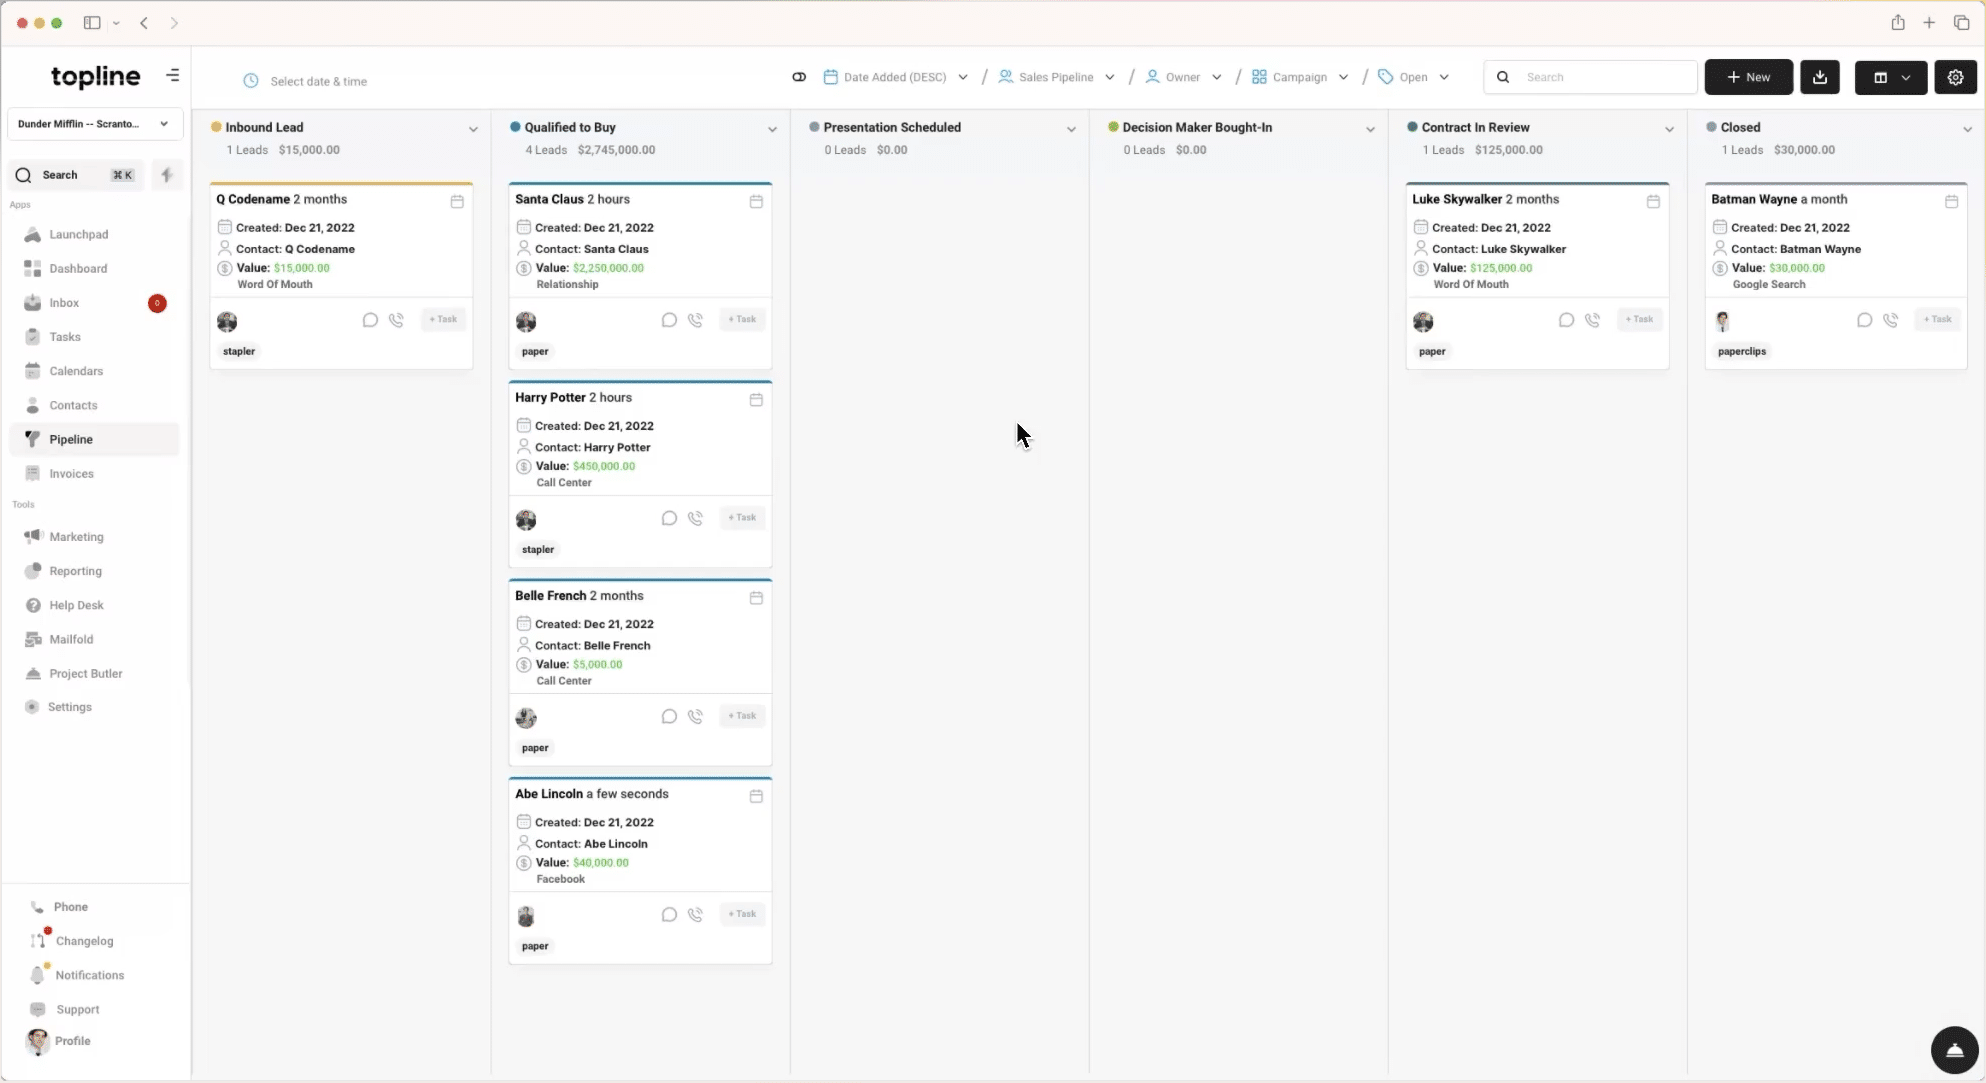Screen dimensions: 1986x1083
Task: Click call icon on Batman Wayne card
Action: click(1890, 320)
